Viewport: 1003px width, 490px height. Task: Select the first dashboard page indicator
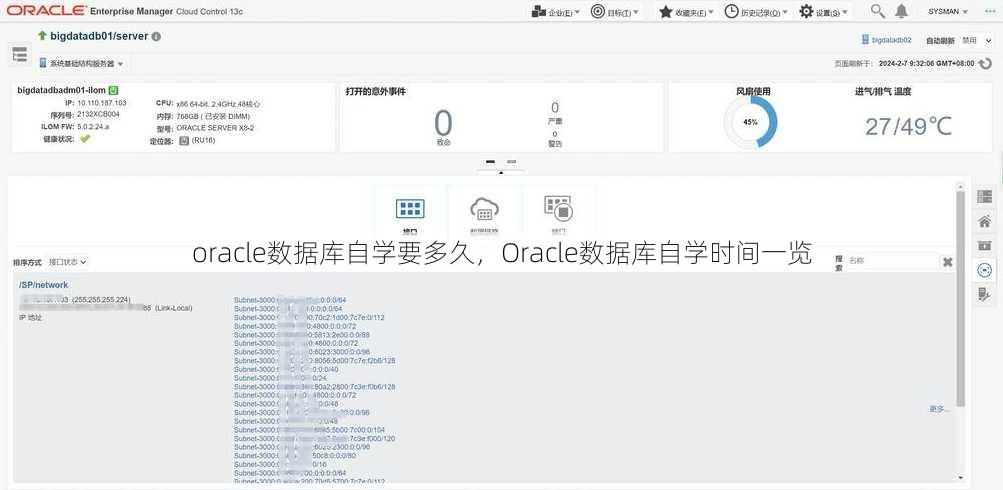click(490, 162)
